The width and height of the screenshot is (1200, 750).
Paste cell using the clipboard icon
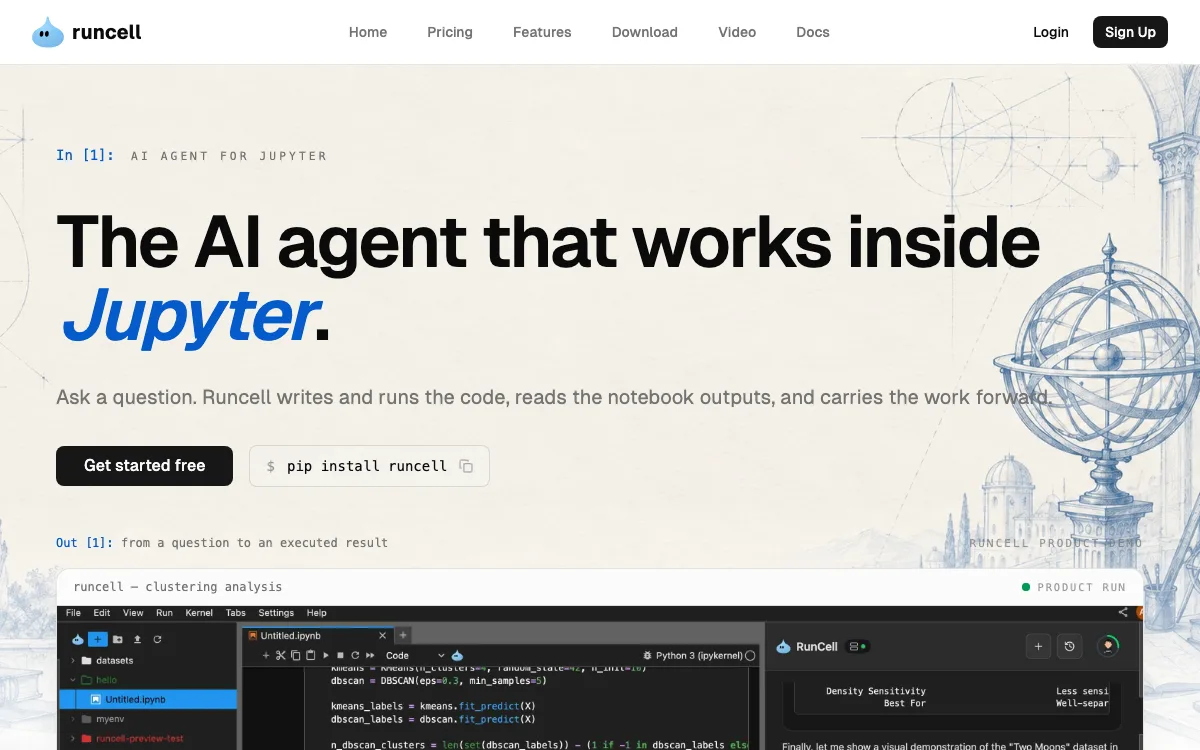coord(311,655)
